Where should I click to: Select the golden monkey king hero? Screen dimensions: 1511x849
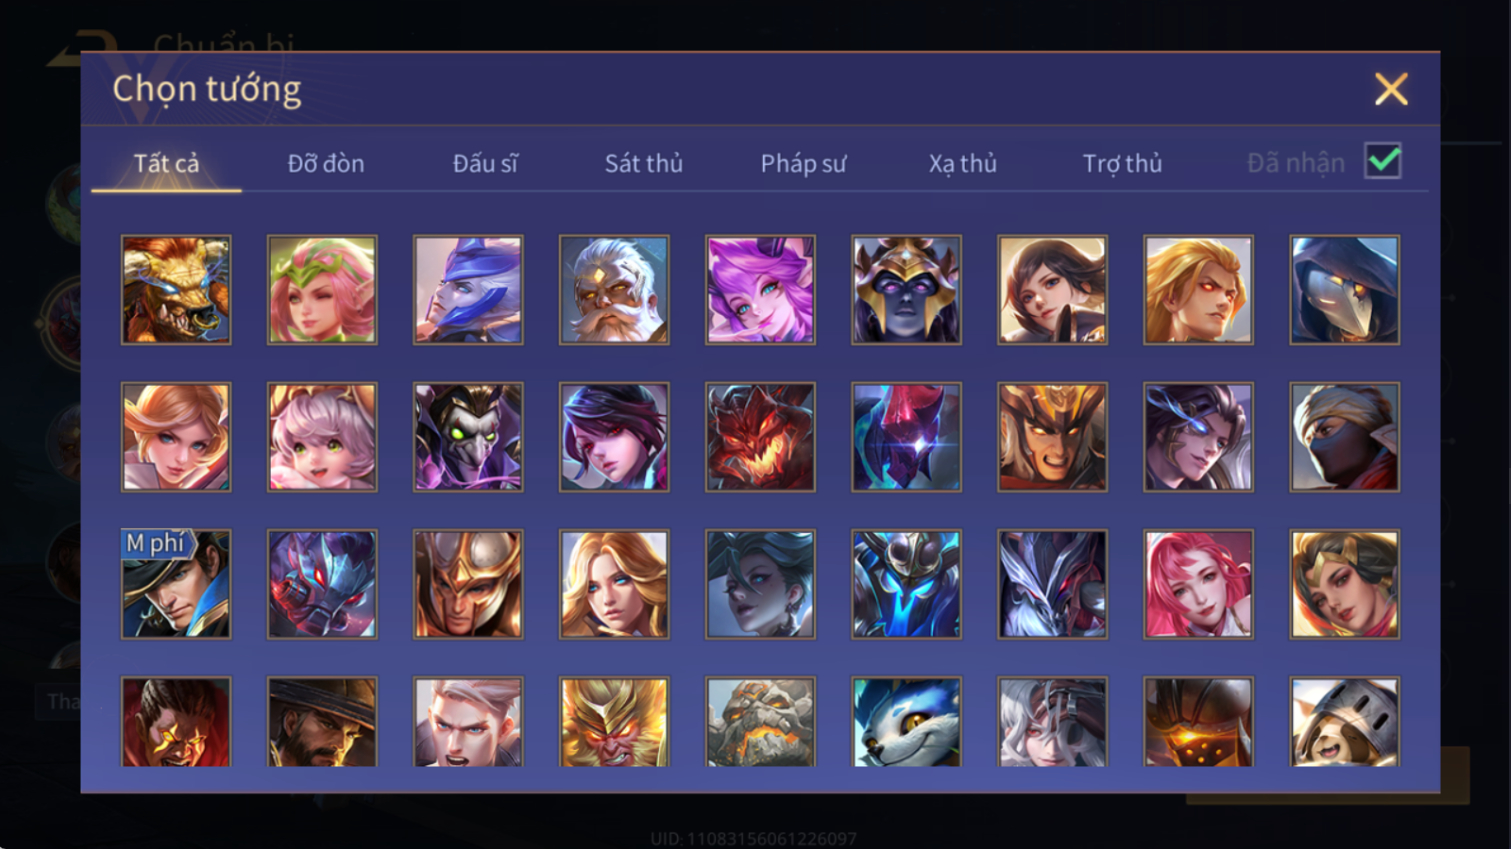tap(614, 722)
